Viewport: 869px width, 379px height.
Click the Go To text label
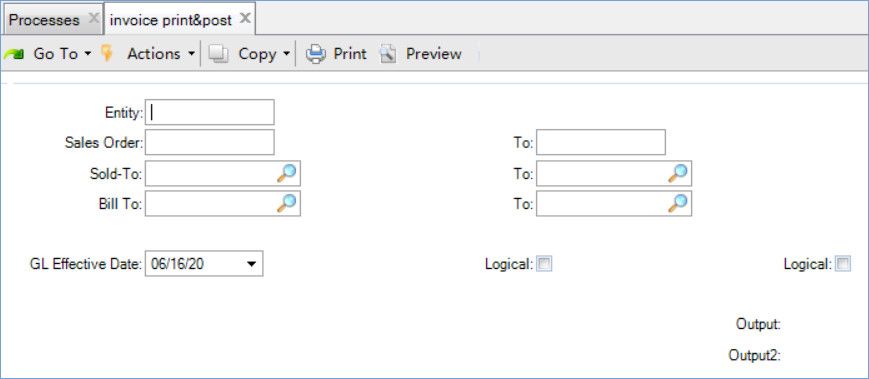coord(55,54)
